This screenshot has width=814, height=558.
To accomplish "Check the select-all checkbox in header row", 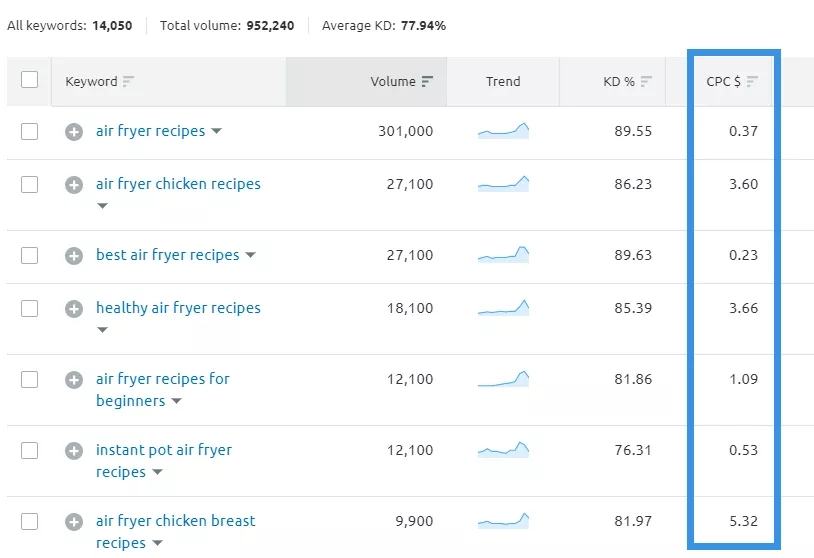I will click(29, 80).
